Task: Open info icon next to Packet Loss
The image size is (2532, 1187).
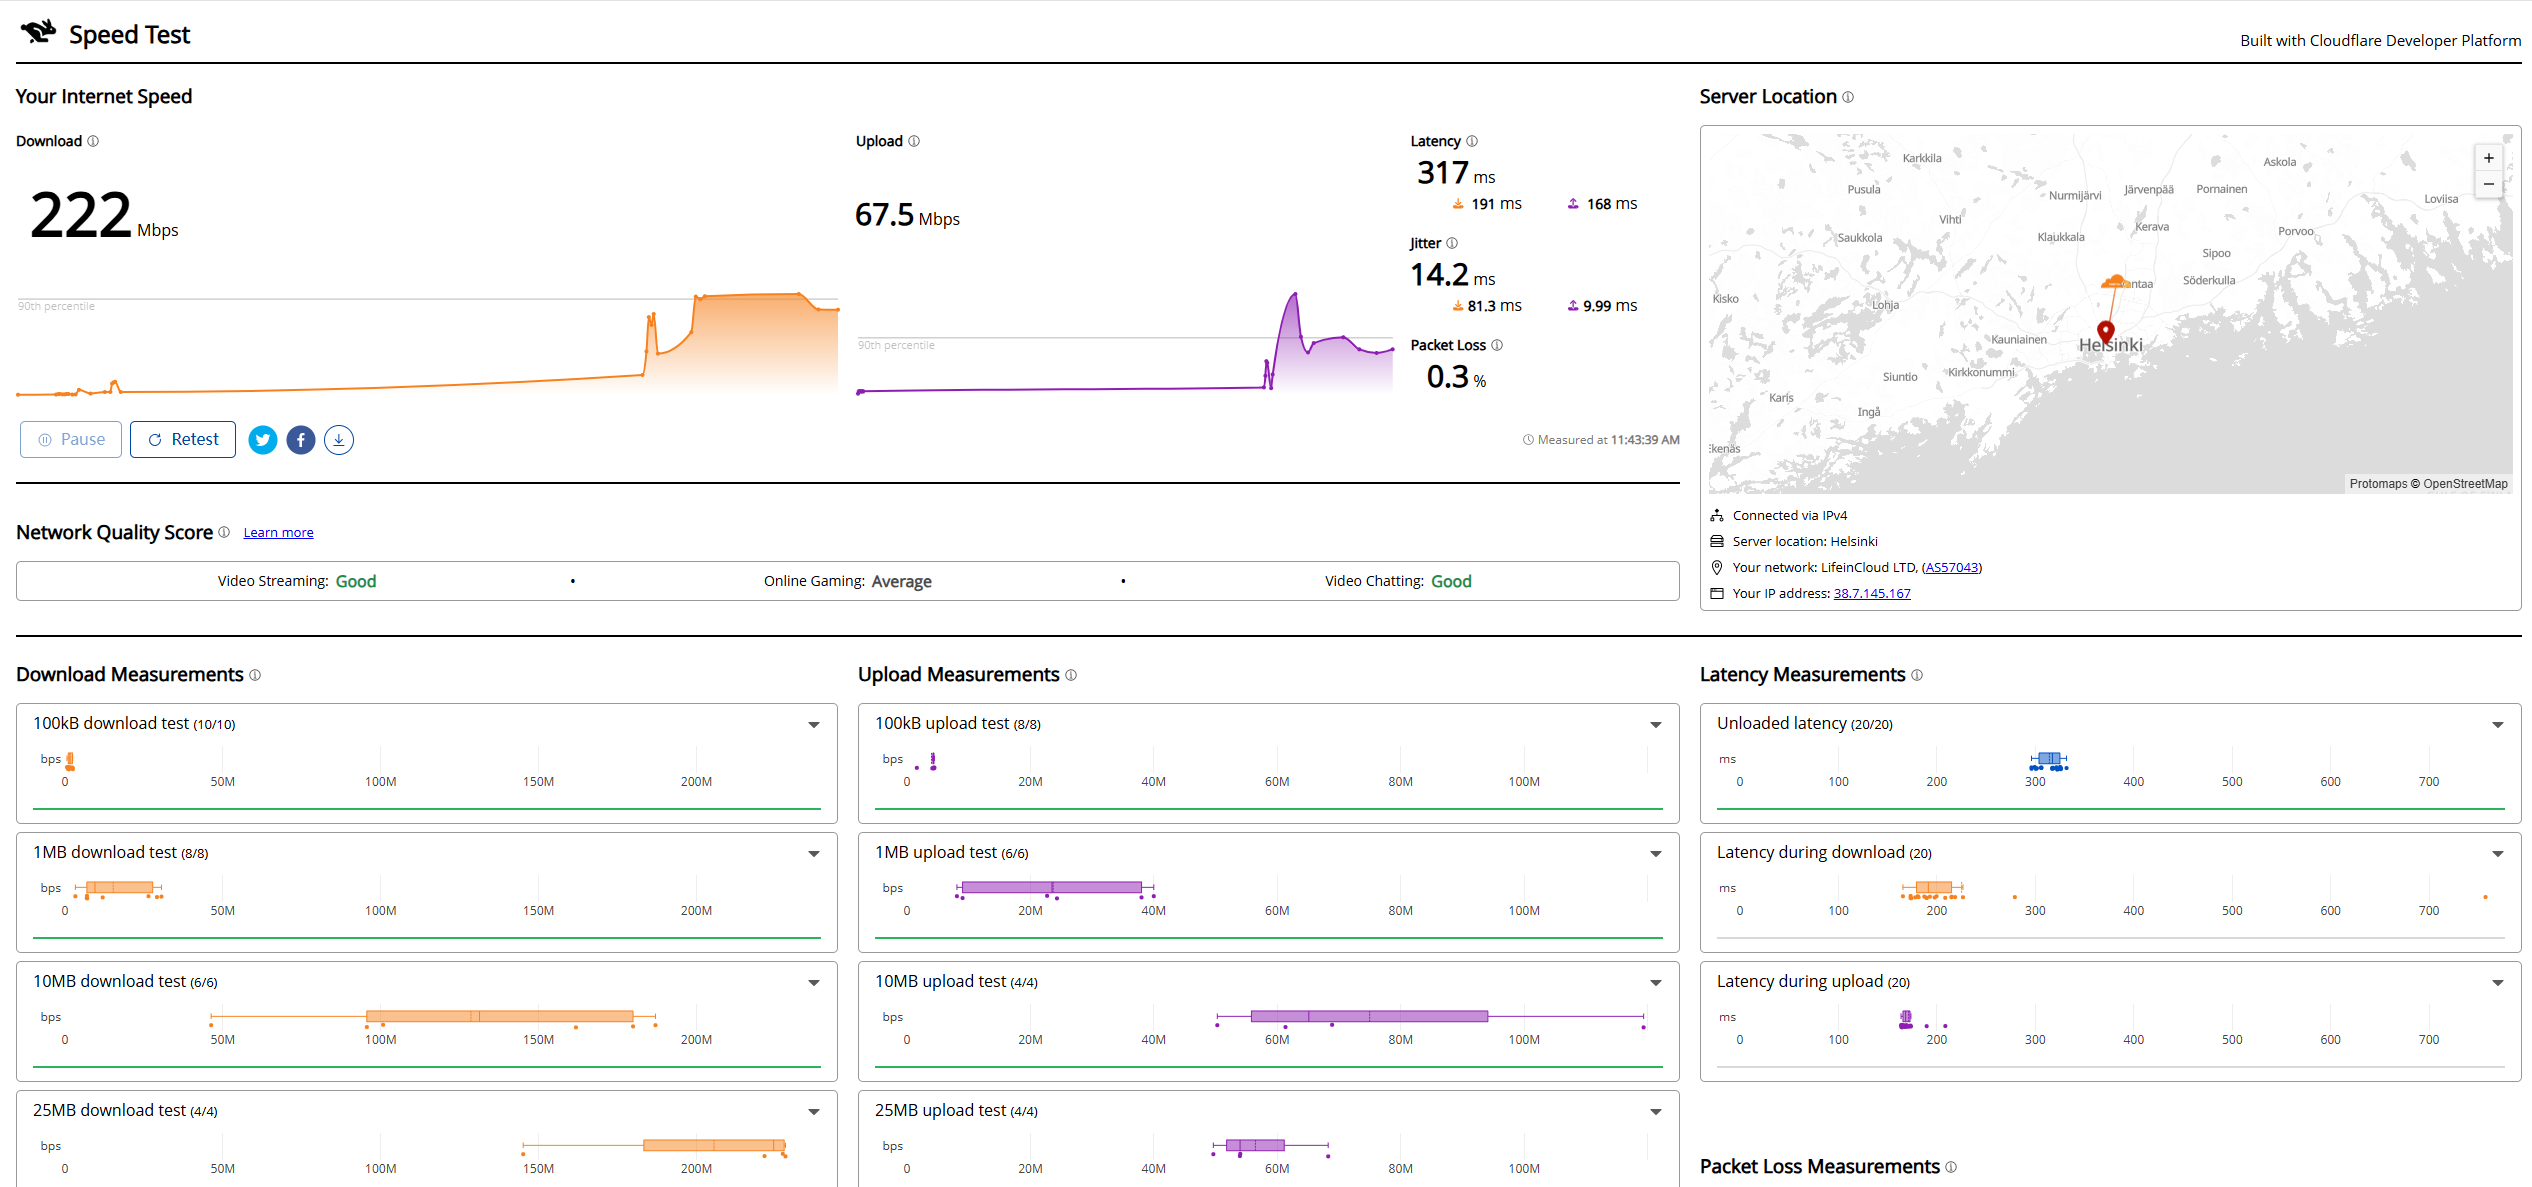Action: tap(1497, 345)
